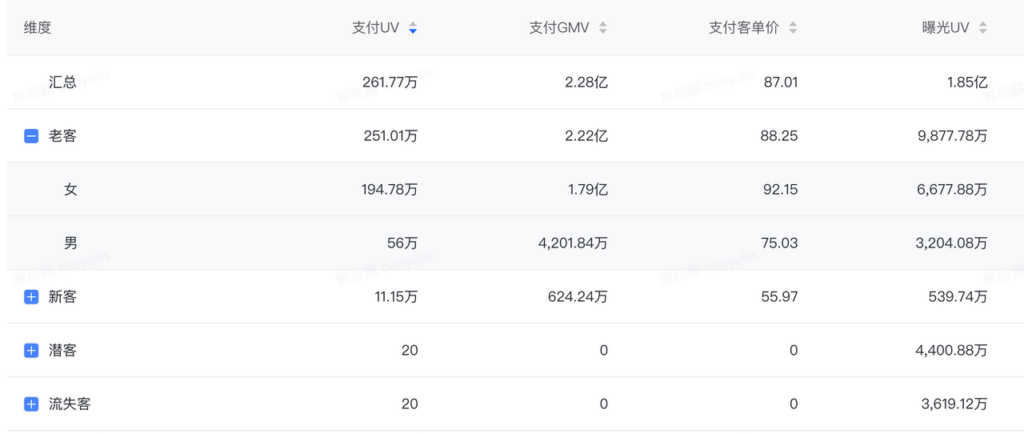Click sort arrows beside 曝光UV
The image size is (1024, 434).
click(x=984, y=28)
